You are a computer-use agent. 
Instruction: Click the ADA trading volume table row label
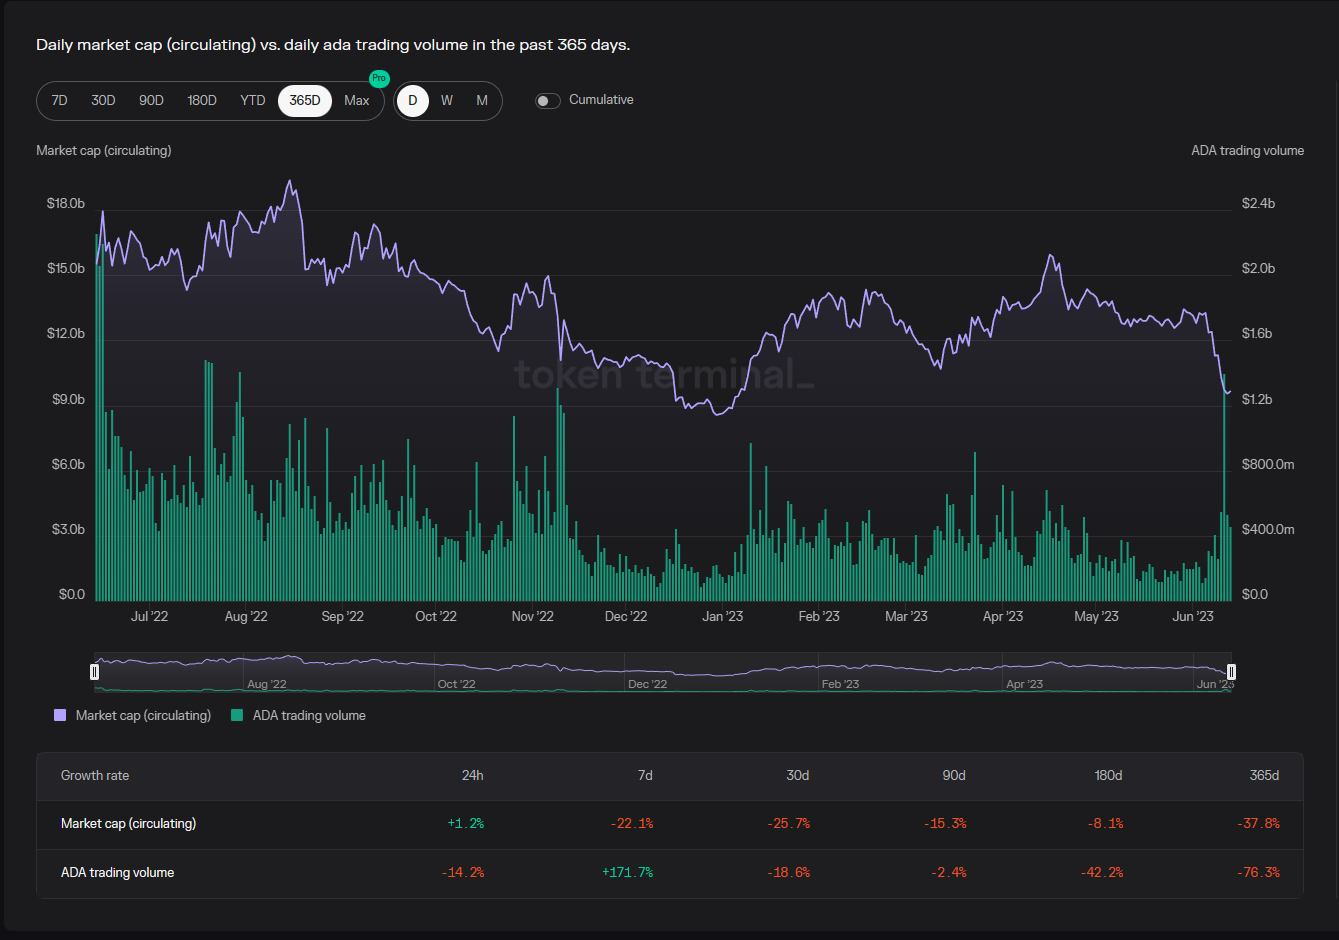click(117, 873)
